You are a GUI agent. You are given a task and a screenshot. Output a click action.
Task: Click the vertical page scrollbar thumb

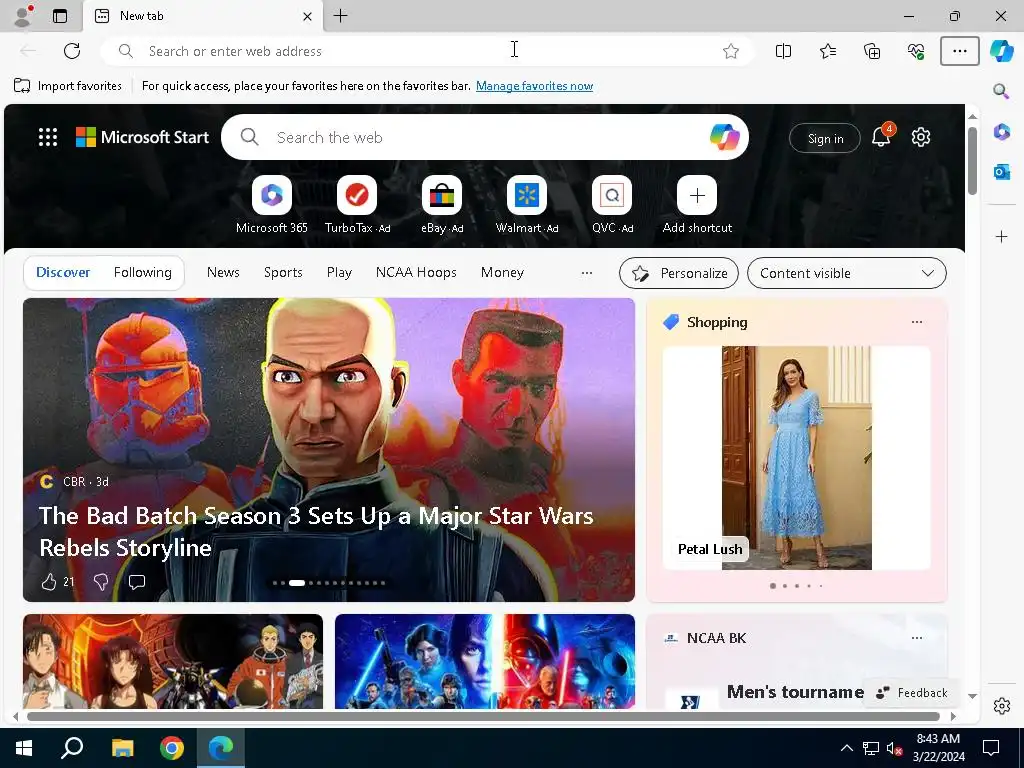point(972,161)
